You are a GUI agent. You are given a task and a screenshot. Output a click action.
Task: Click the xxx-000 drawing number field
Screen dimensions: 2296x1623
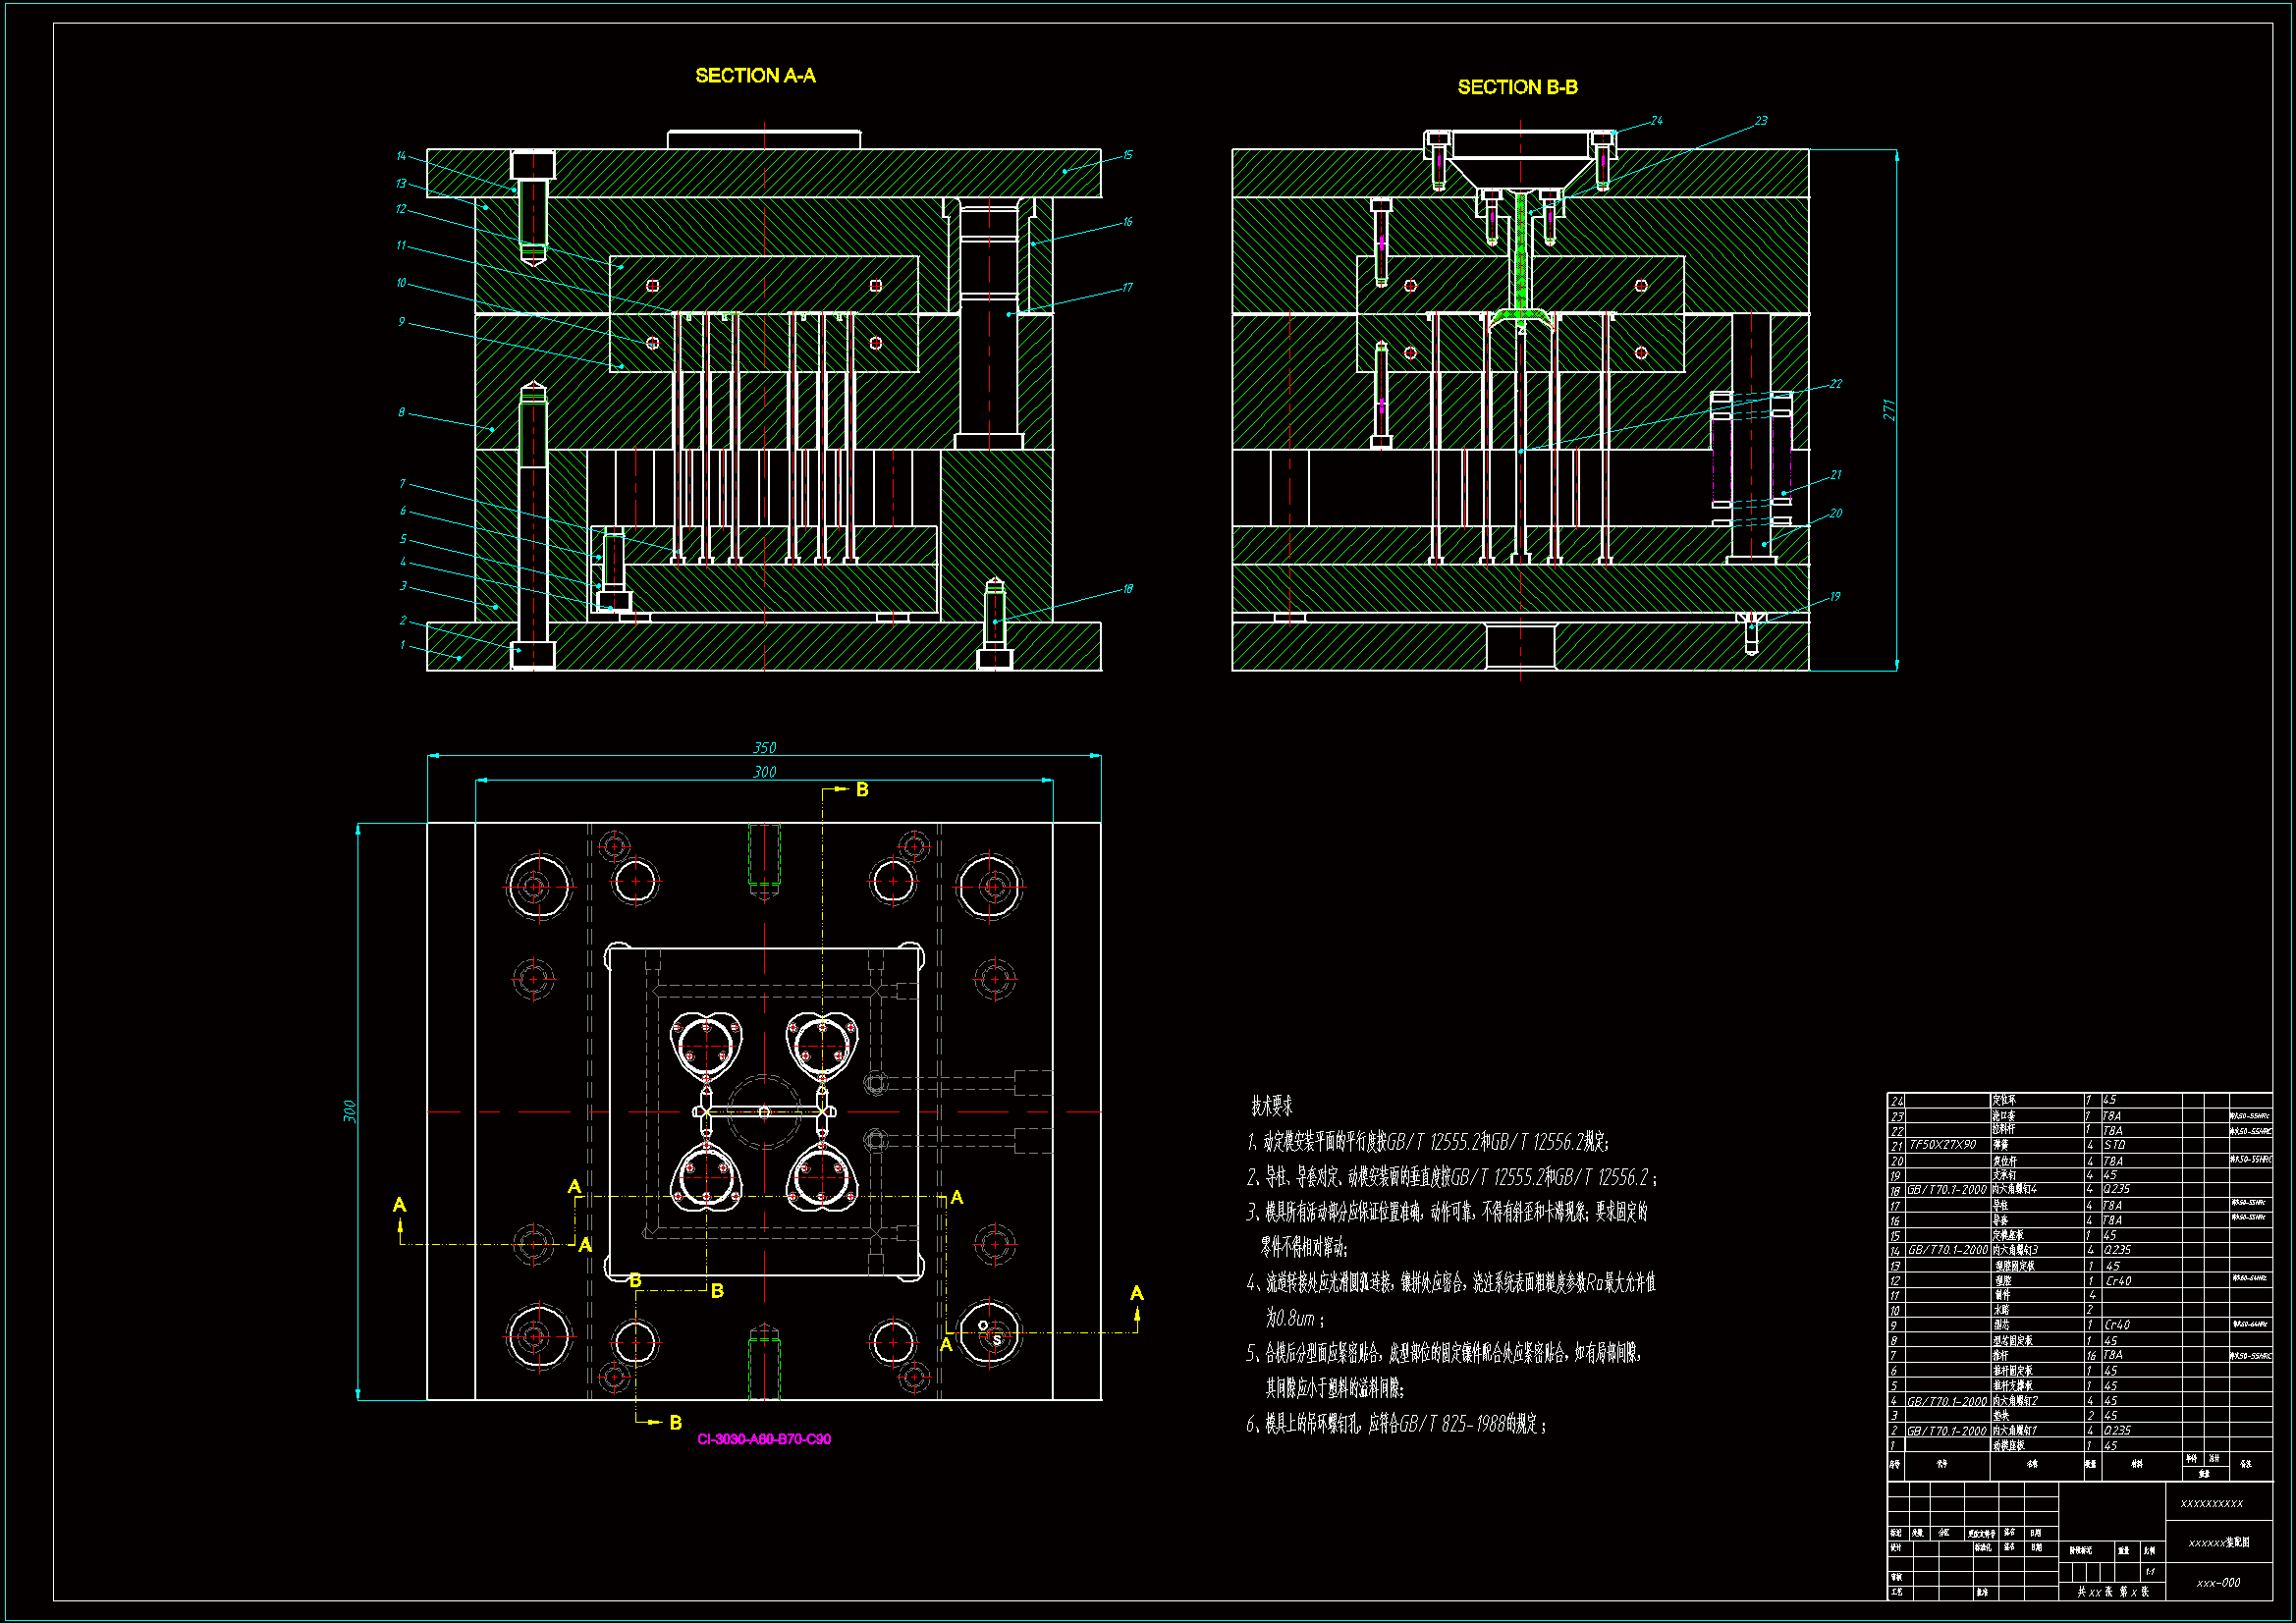tap(2218, 1583)
